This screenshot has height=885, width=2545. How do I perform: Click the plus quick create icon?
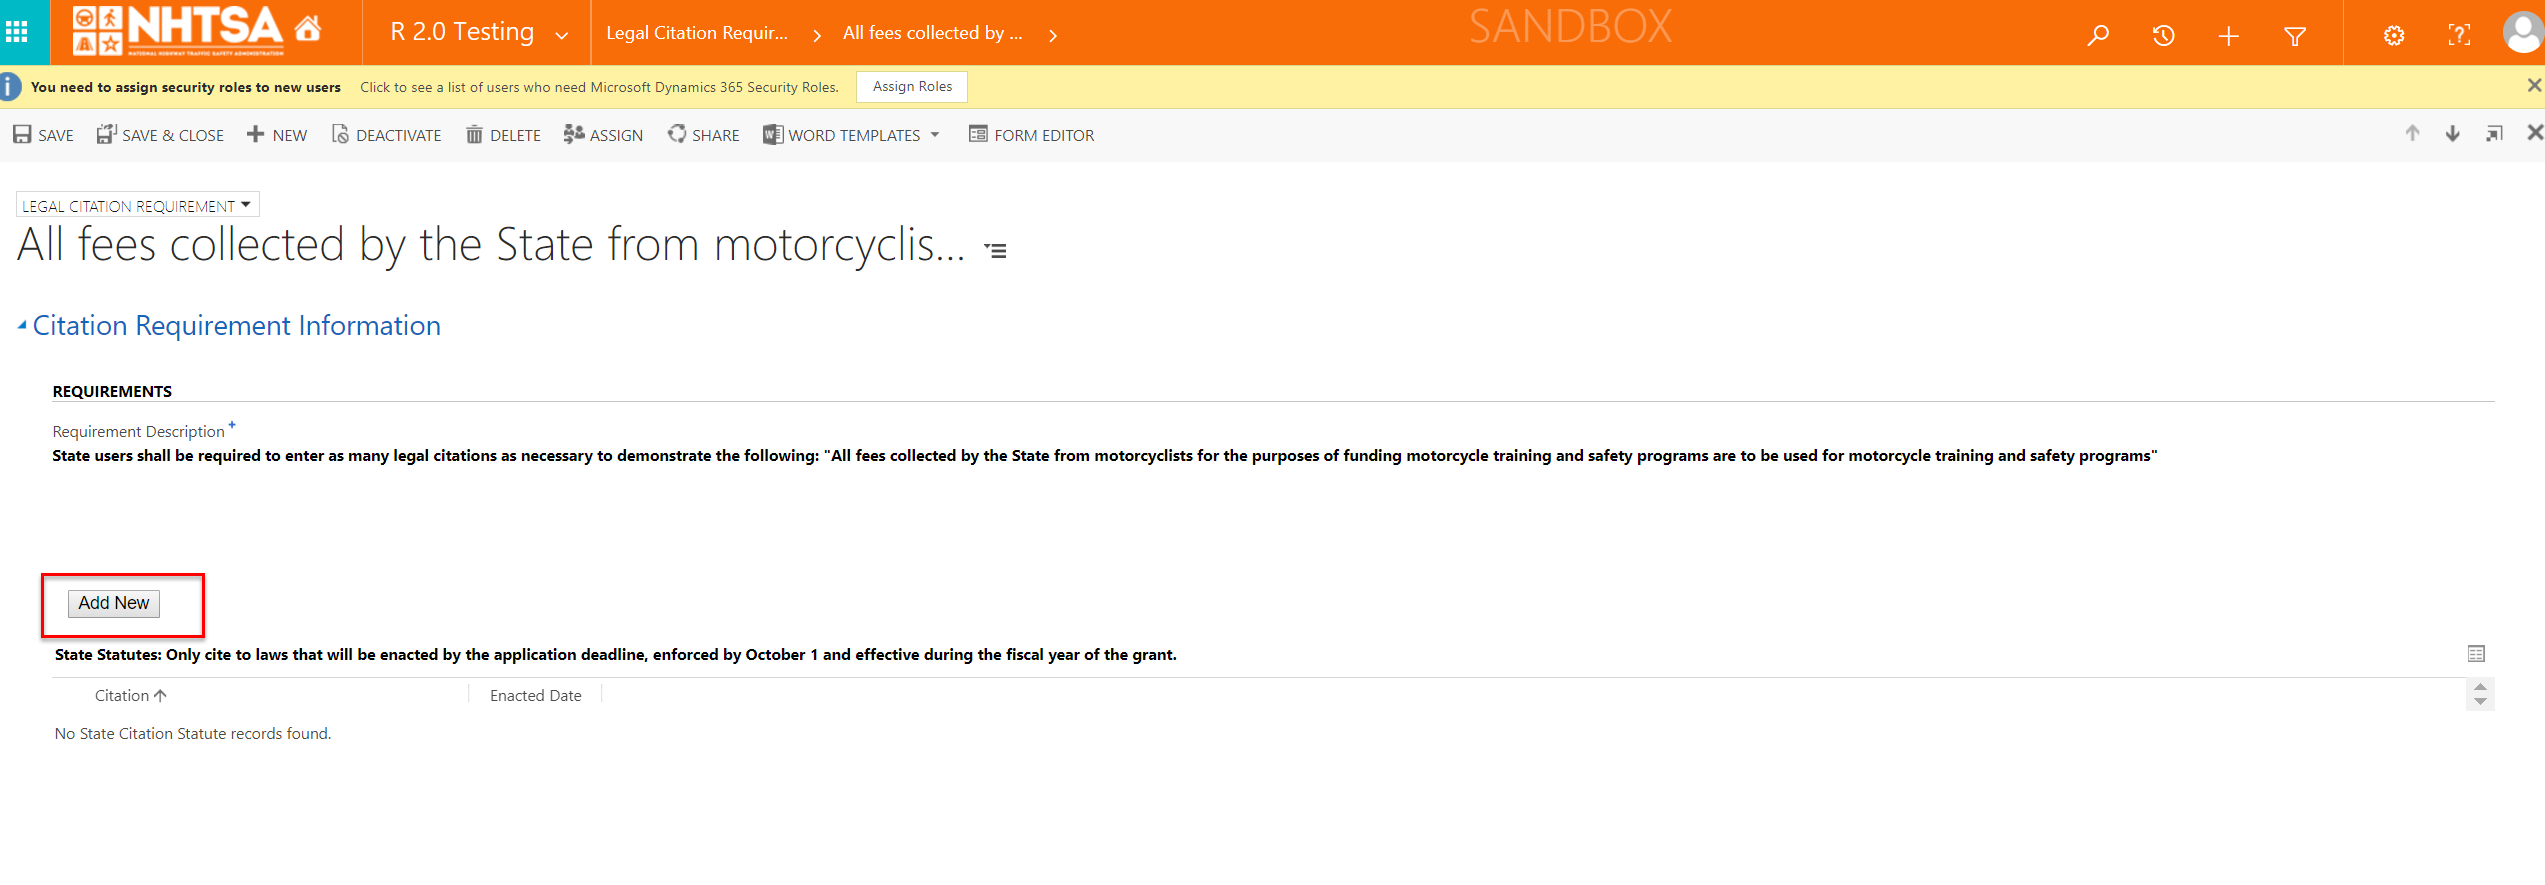2228,37
